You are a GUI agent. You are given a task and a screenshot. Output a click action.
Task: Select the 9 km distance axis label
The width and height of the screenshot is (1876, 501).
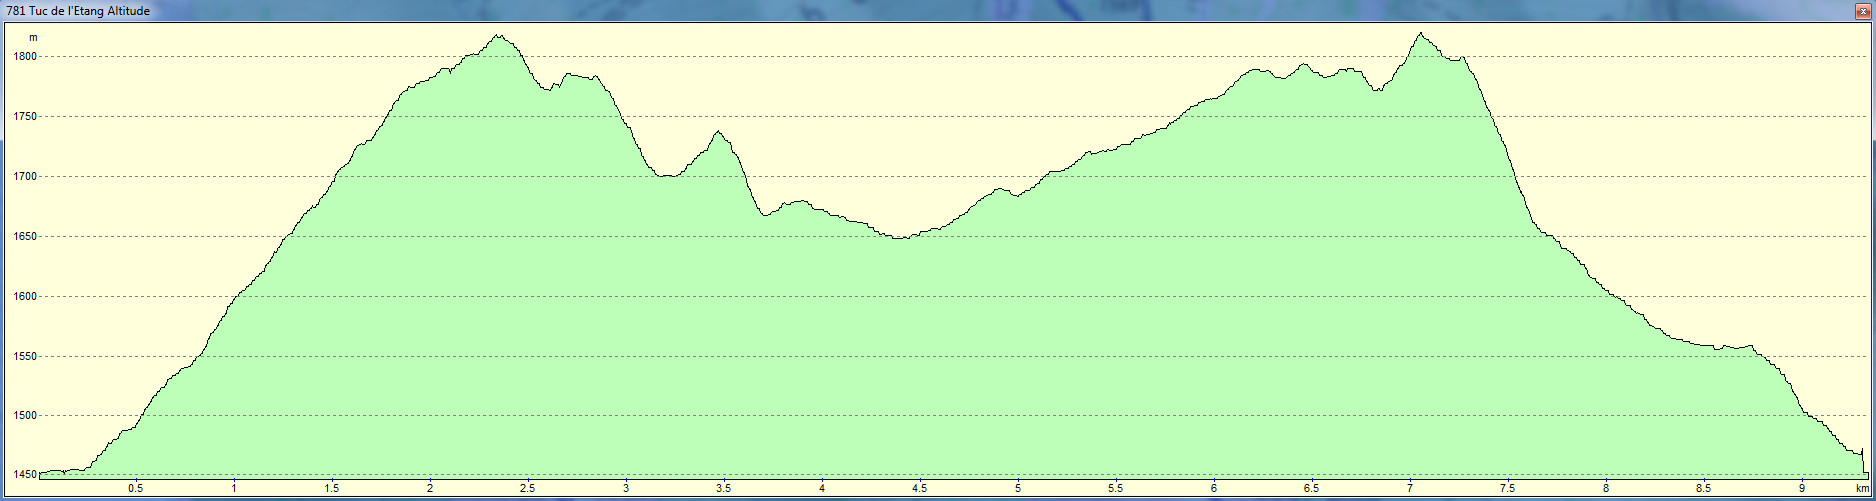[x=1802, y=489]
